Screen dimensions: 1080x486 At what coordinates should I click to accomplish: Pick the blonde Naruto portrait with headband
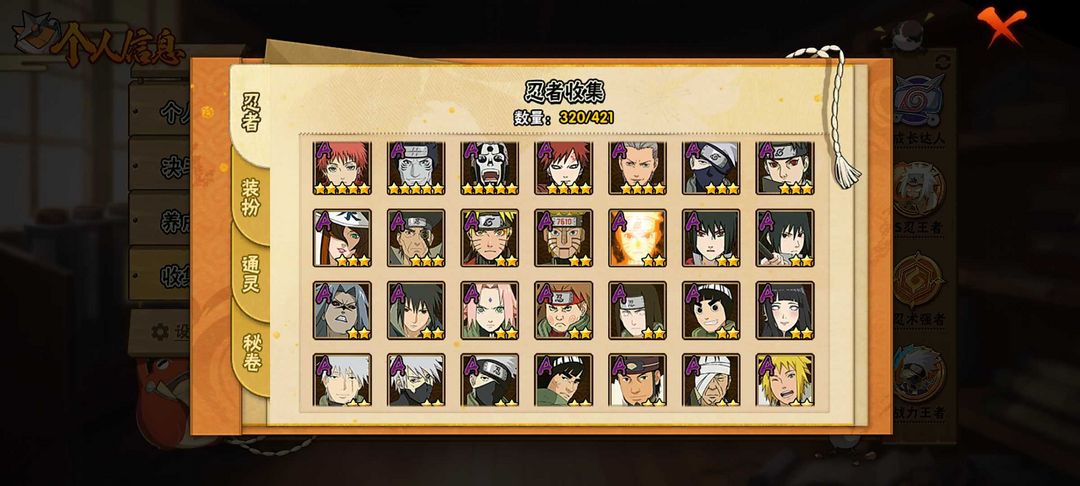pyautogui.click(x=490, y=238)
